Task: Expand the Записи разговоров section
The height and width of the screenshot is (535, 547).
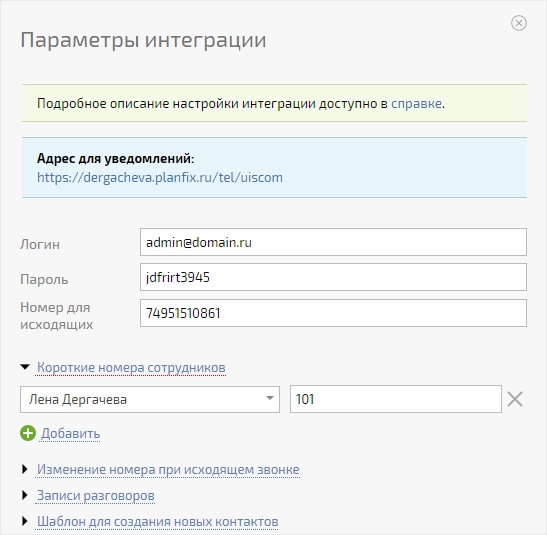Action: tap(96, 496)
